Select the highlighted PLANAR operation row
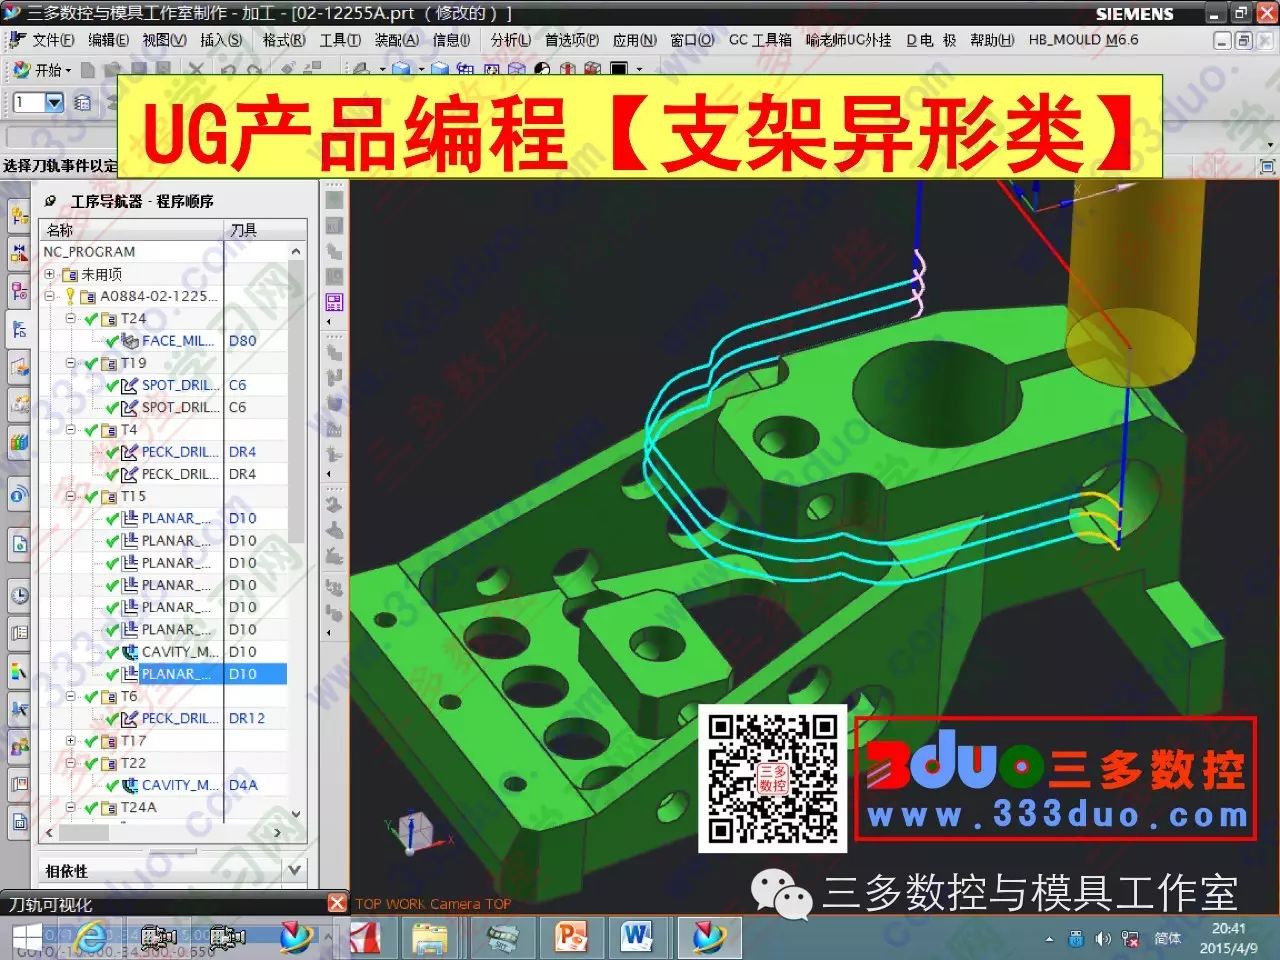 click(165, 674)
